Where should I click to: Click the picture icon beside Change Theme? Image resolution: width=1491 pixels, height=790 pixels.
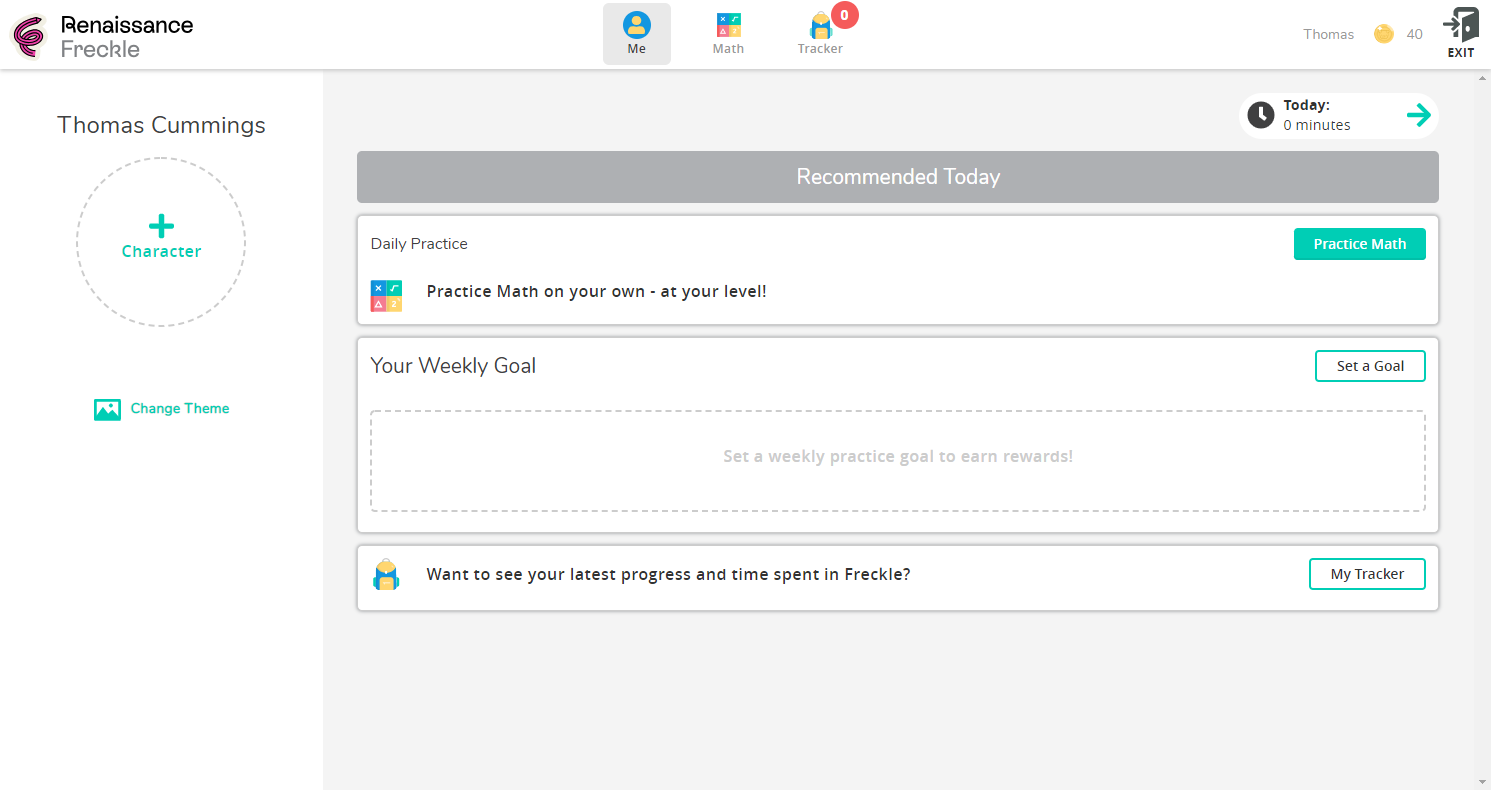(x=107, y=409)
